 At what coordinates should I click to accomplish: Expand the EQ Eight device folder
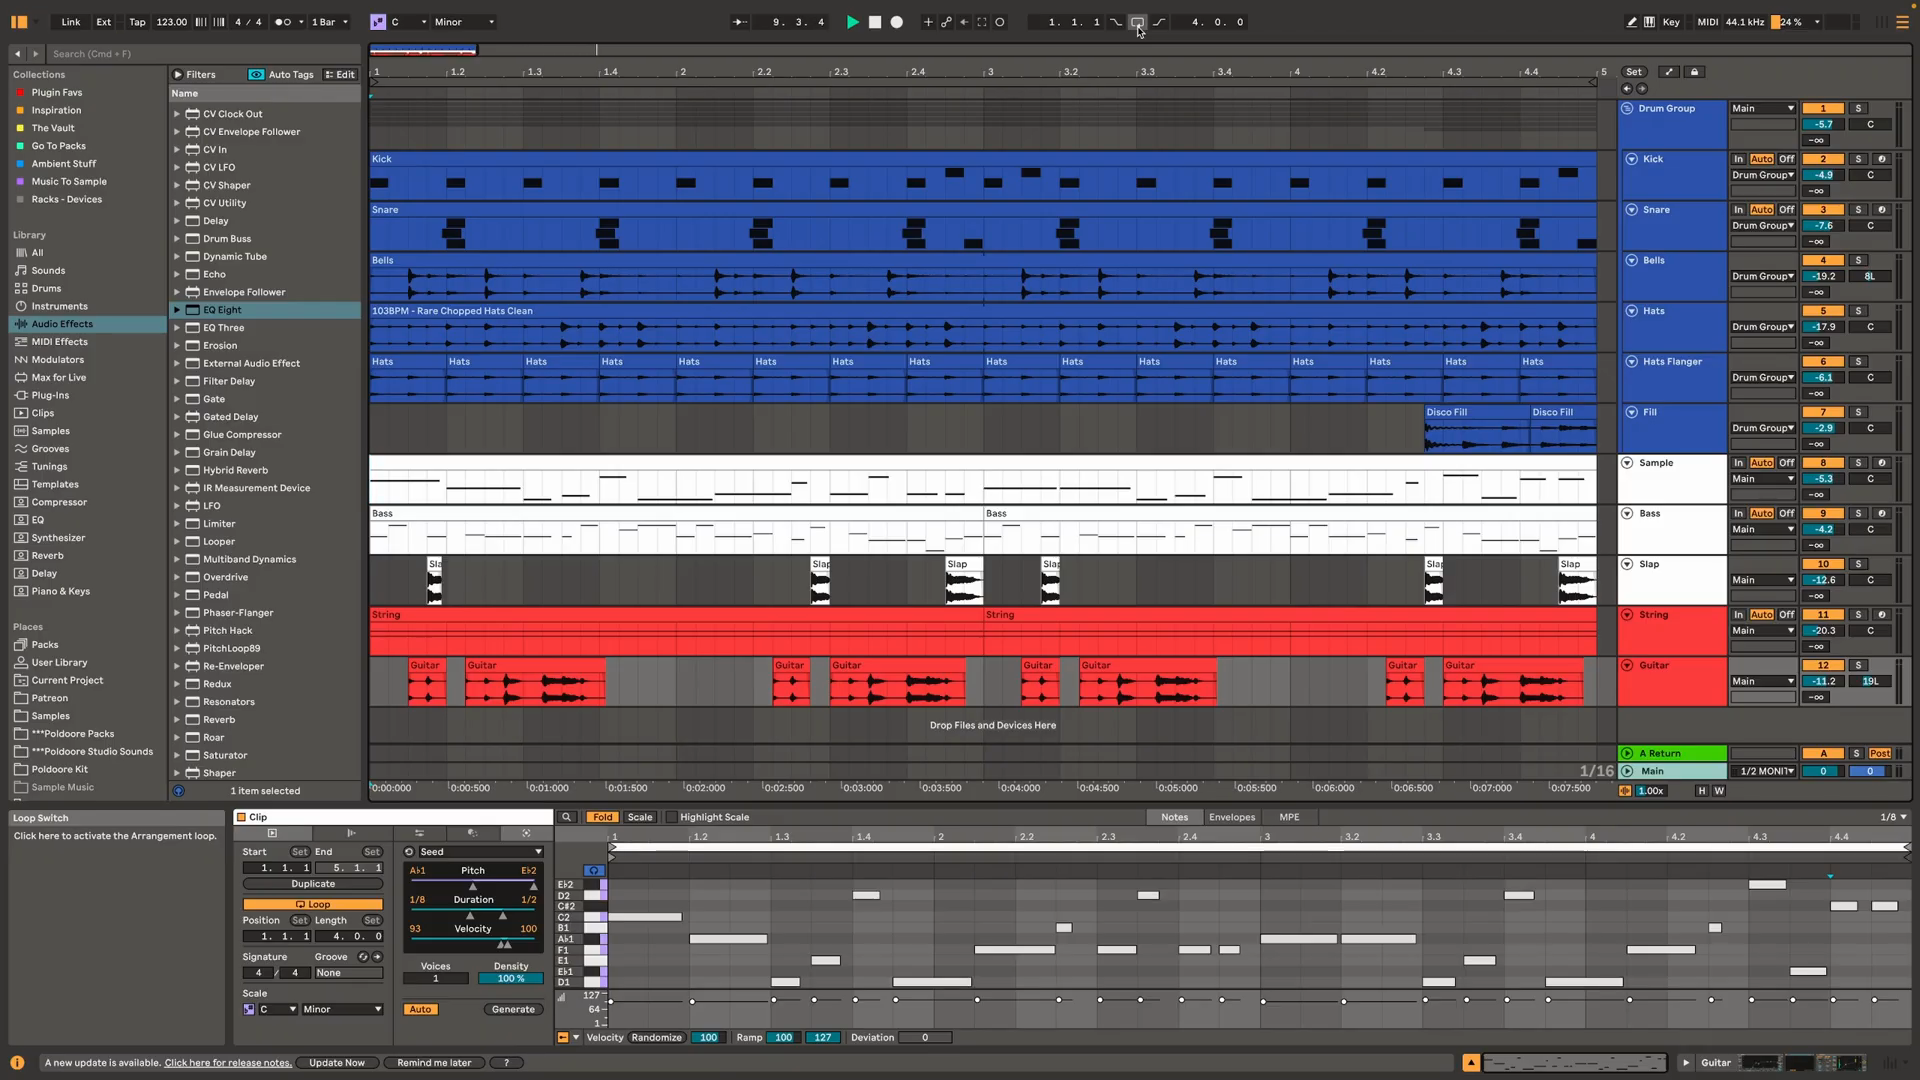(x=177, y=310)
